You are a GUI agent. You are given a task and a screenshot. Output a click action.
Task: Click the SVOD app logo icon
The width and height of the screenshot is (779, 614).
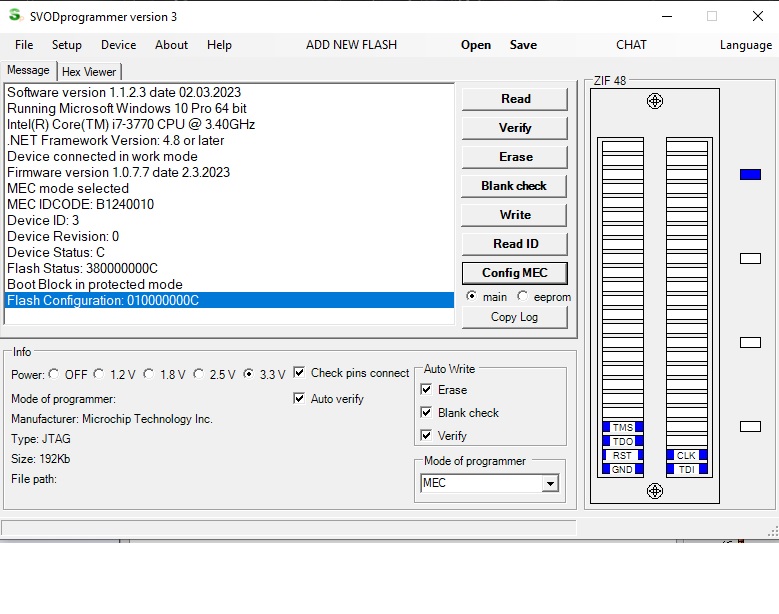coord(14,15)
